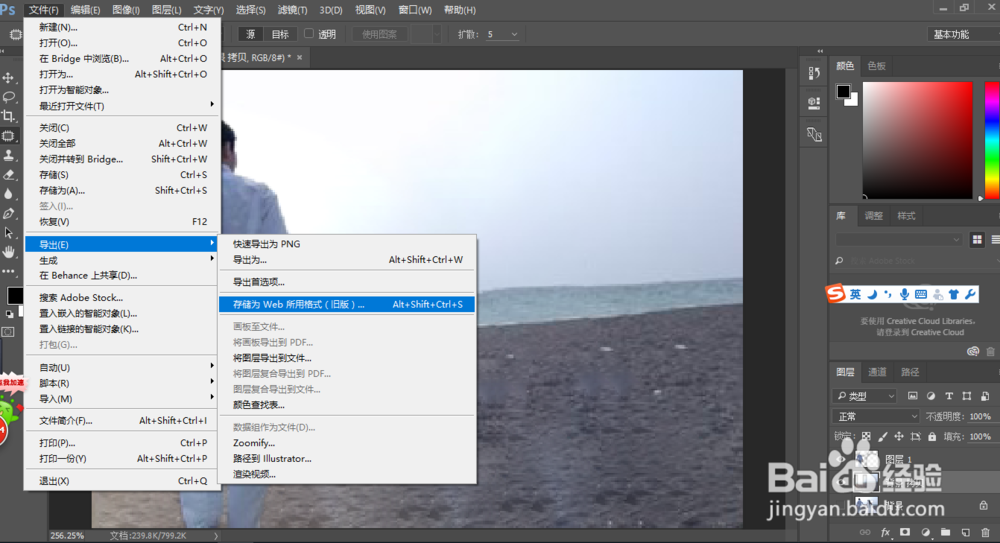1000x543 pixels.
Task: Lock image pixels brush icon
Action: pyautogui.click(x=883, y=437)
